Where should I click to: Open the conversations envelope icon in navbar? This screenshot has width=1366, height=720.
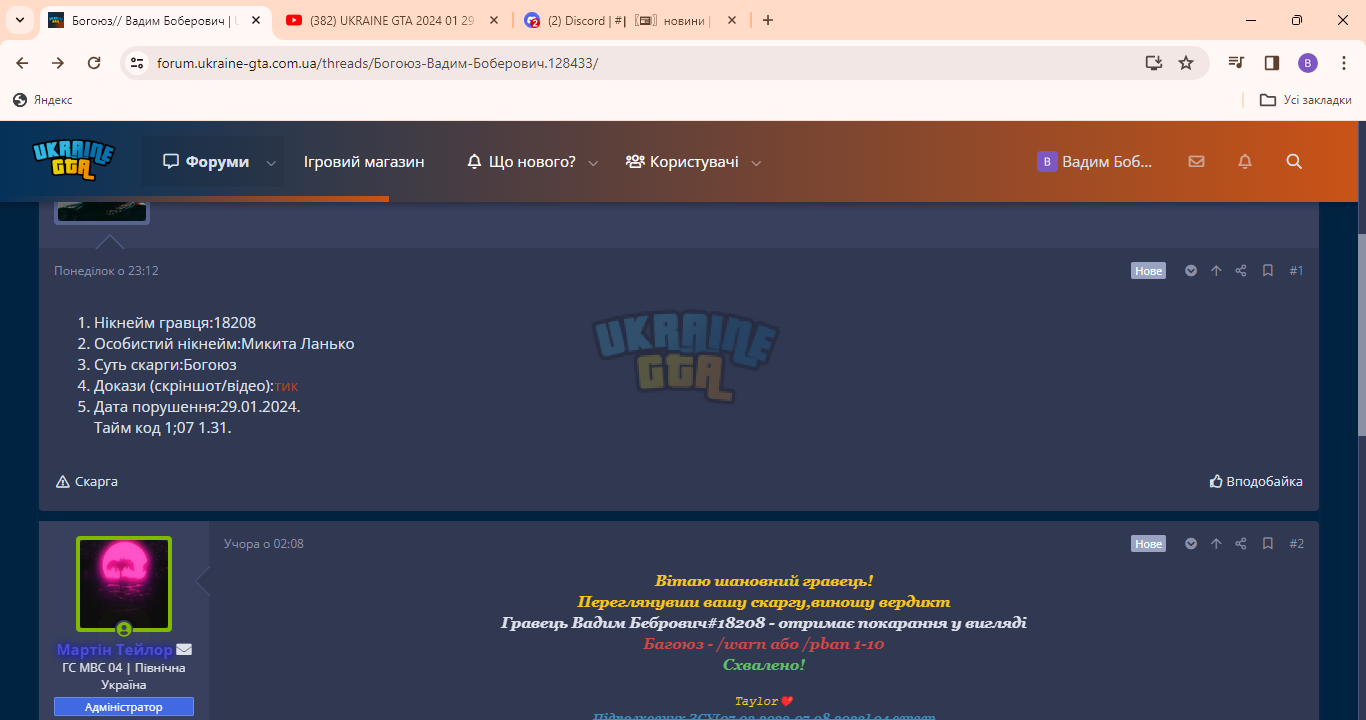(x=1196, y=161)
